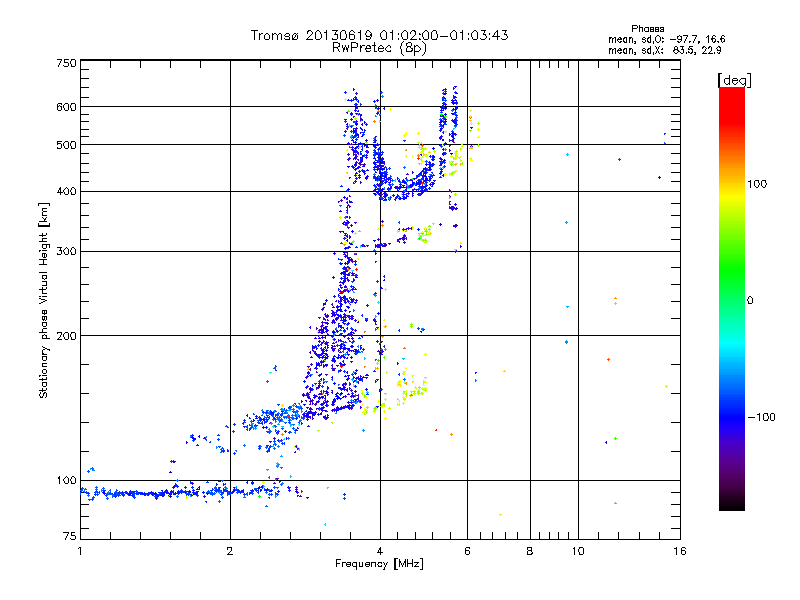Image resolution: width=800 pixels, height=600 pixels.
Task: Click the y-axis tick label '600'
Action: tap(66, 107)
